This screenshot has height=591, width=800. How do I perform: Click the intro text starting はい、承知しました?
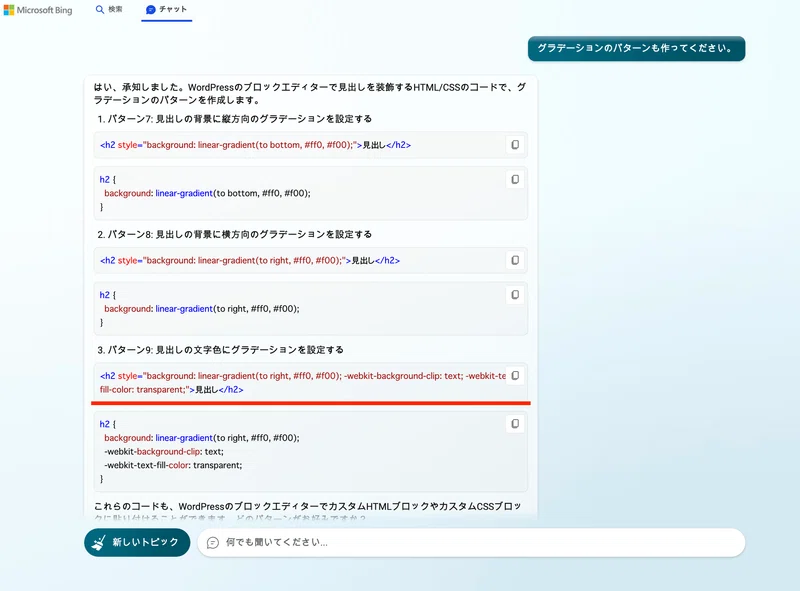310,93
